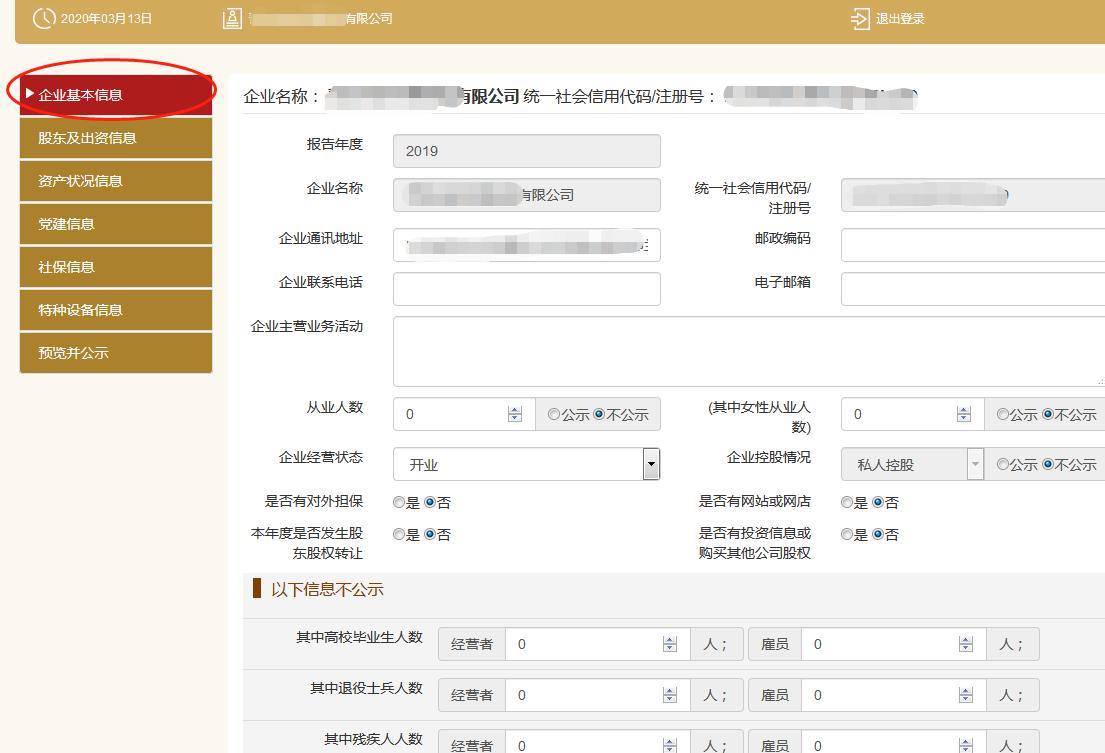Click the 电子邮箱 input field
Screen dimensions: 1105x753
click(x=970, y=289)
